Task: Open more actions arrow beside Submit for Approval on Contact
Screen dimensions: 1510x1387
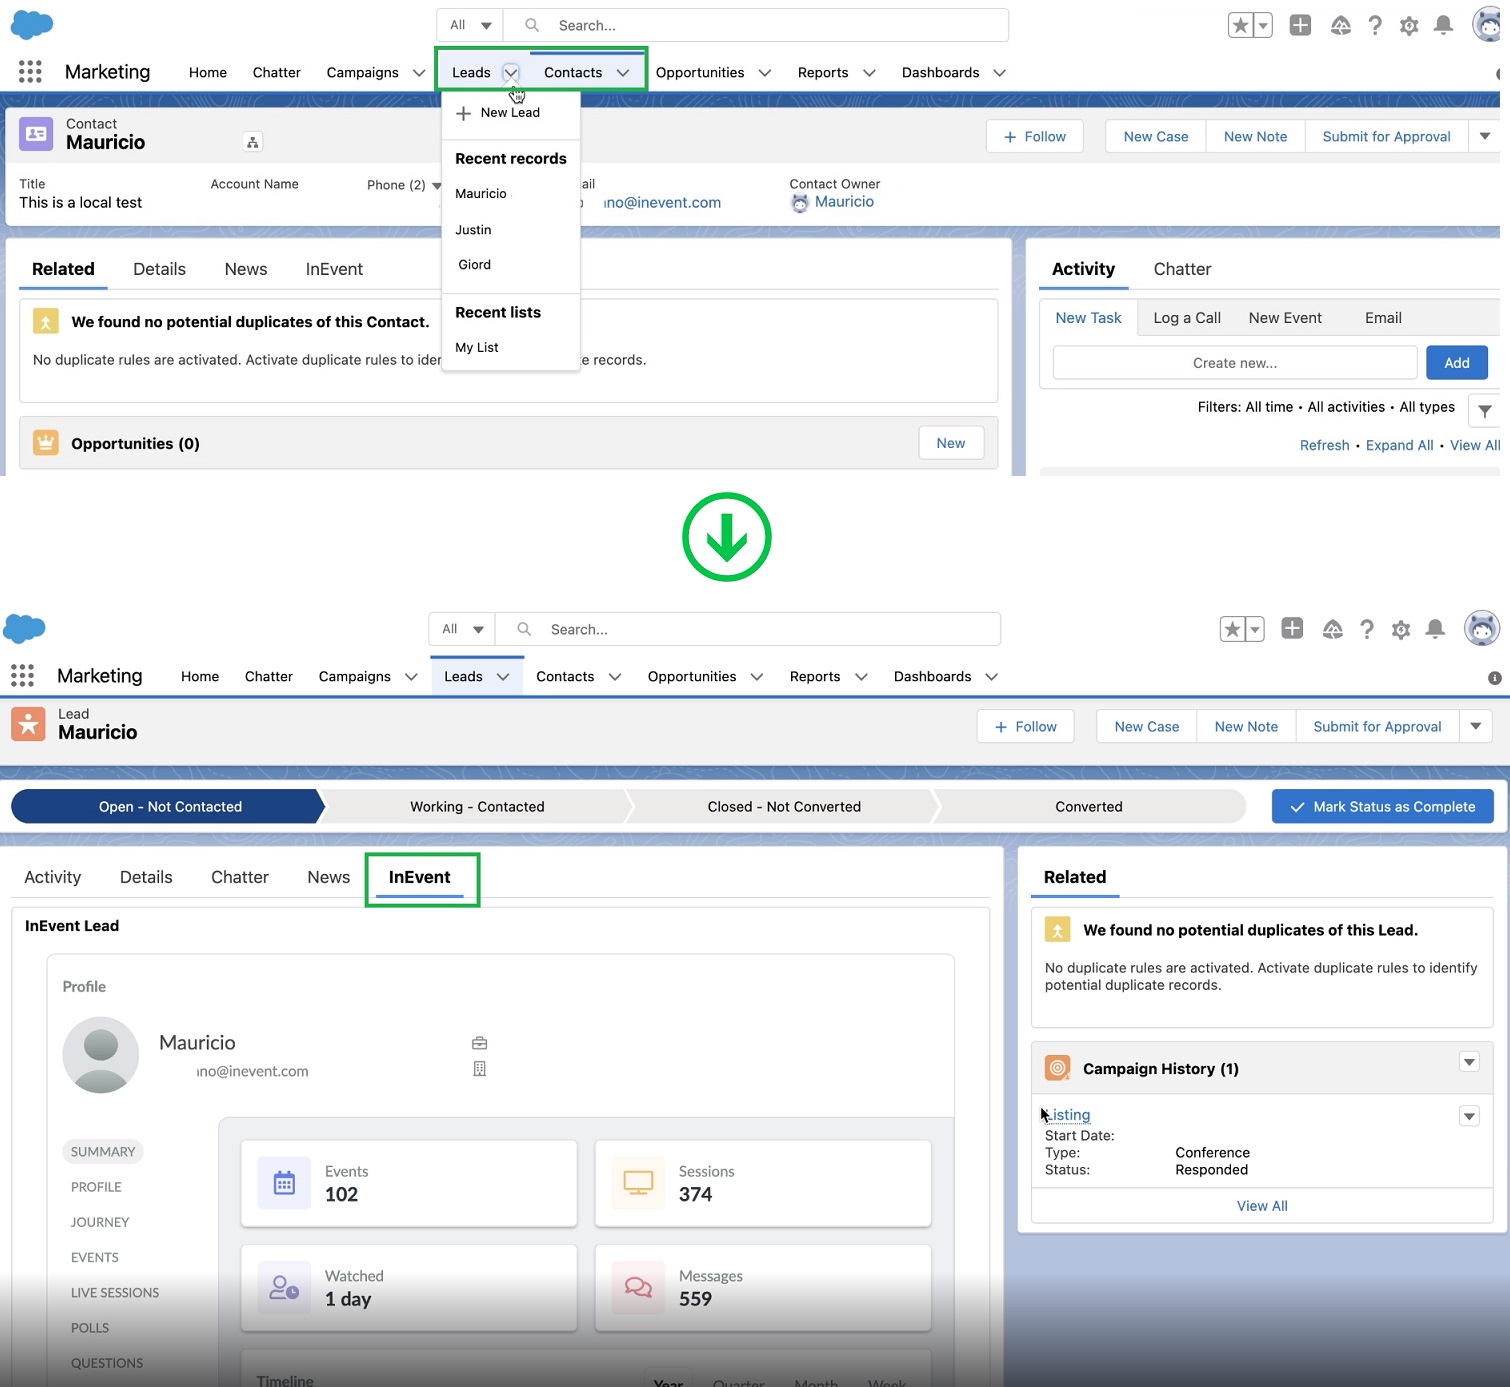Action: 1485,136
